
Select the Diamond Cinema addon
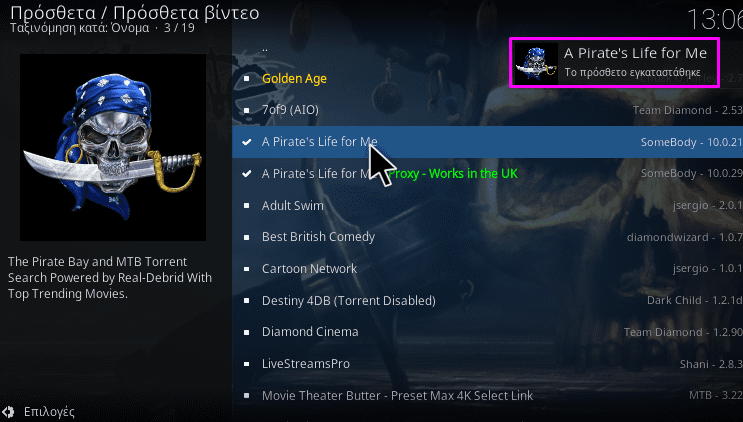click(488, 332)
